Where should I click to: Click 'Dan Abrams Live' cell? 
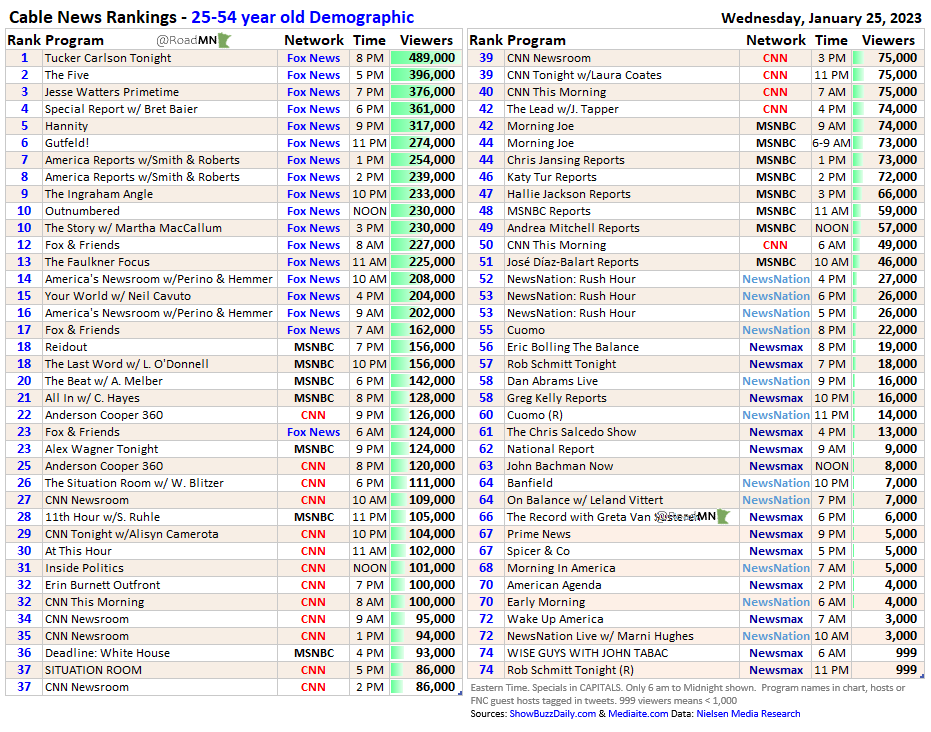point(622,381)
